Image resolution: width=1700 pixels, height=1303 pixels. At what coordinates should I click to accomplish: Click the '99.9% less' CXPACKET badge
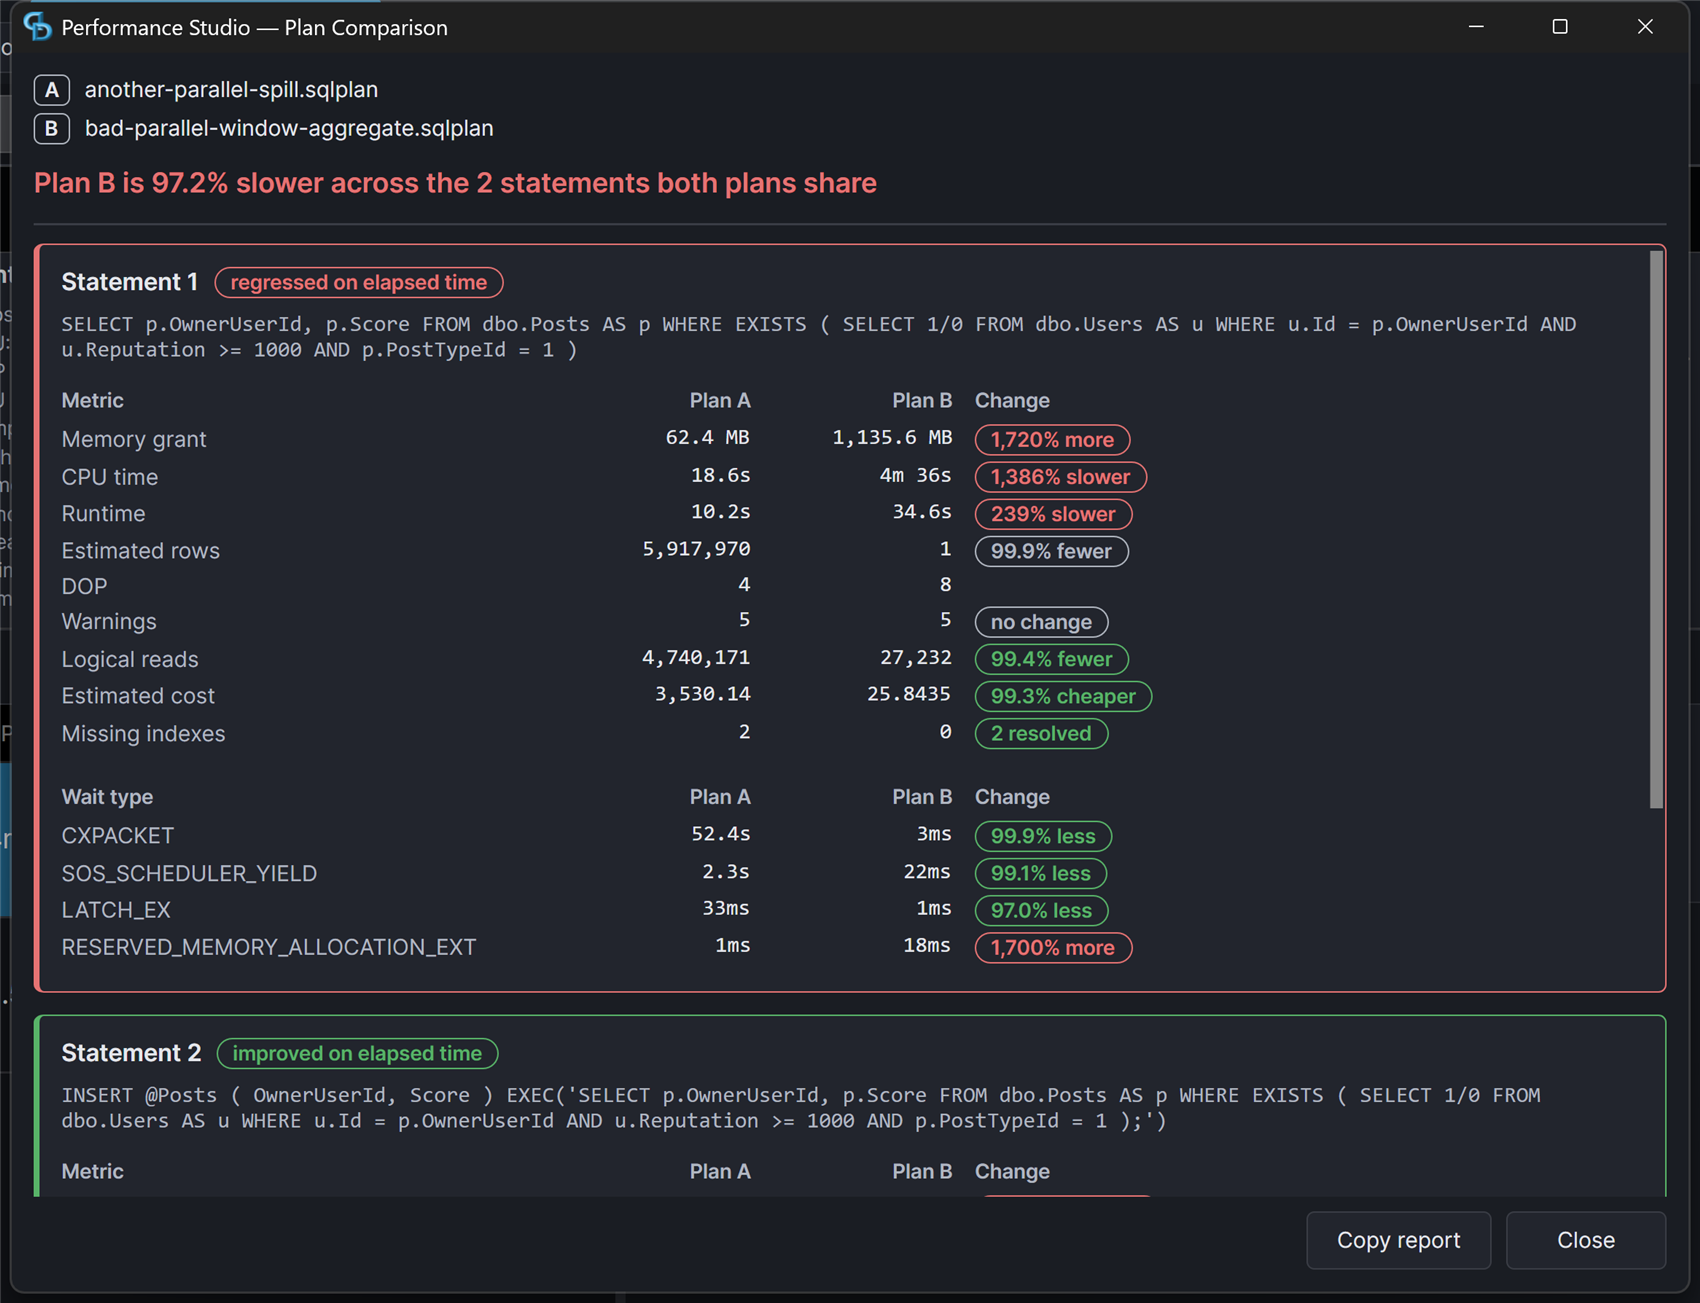click(x=1043, y=836)
